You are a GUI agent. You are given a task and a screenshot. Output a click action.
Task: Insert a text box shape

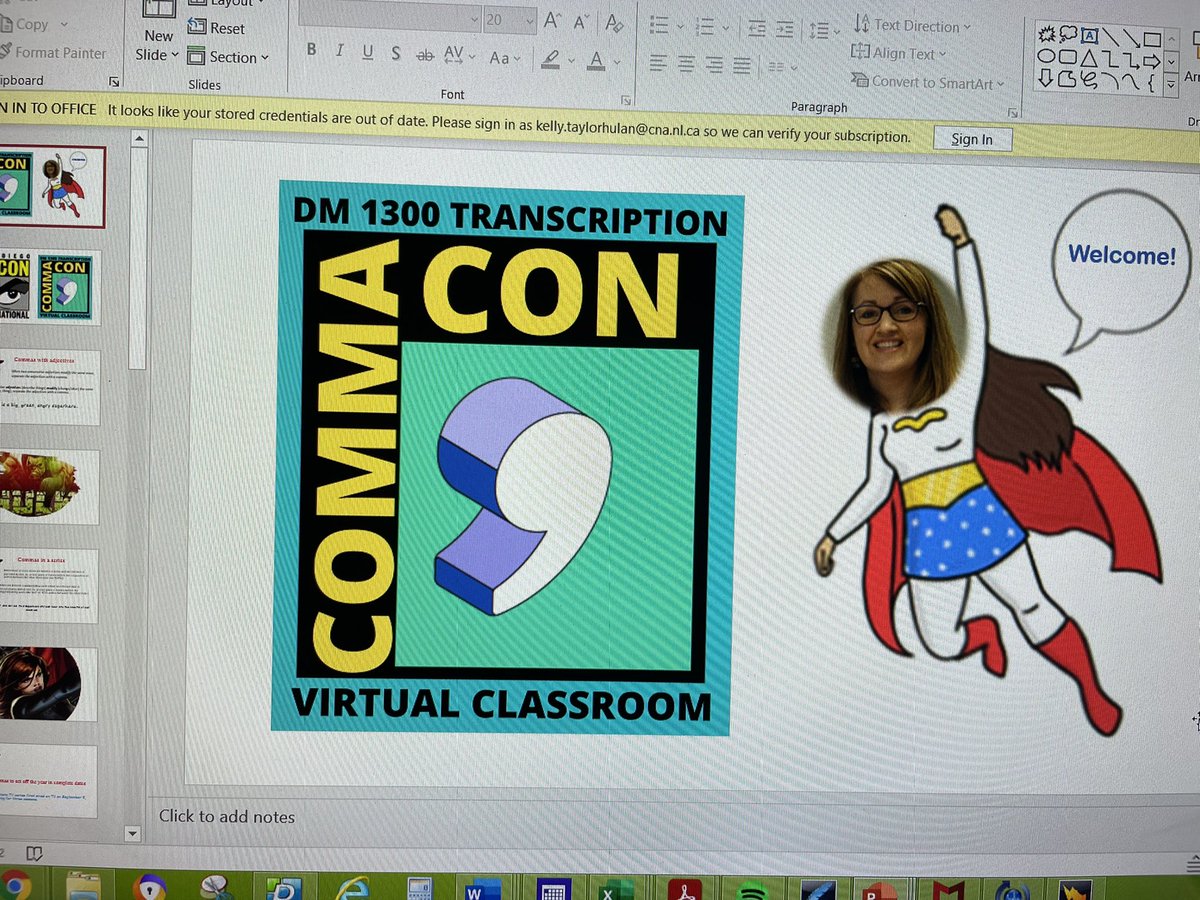point(1090,36)
